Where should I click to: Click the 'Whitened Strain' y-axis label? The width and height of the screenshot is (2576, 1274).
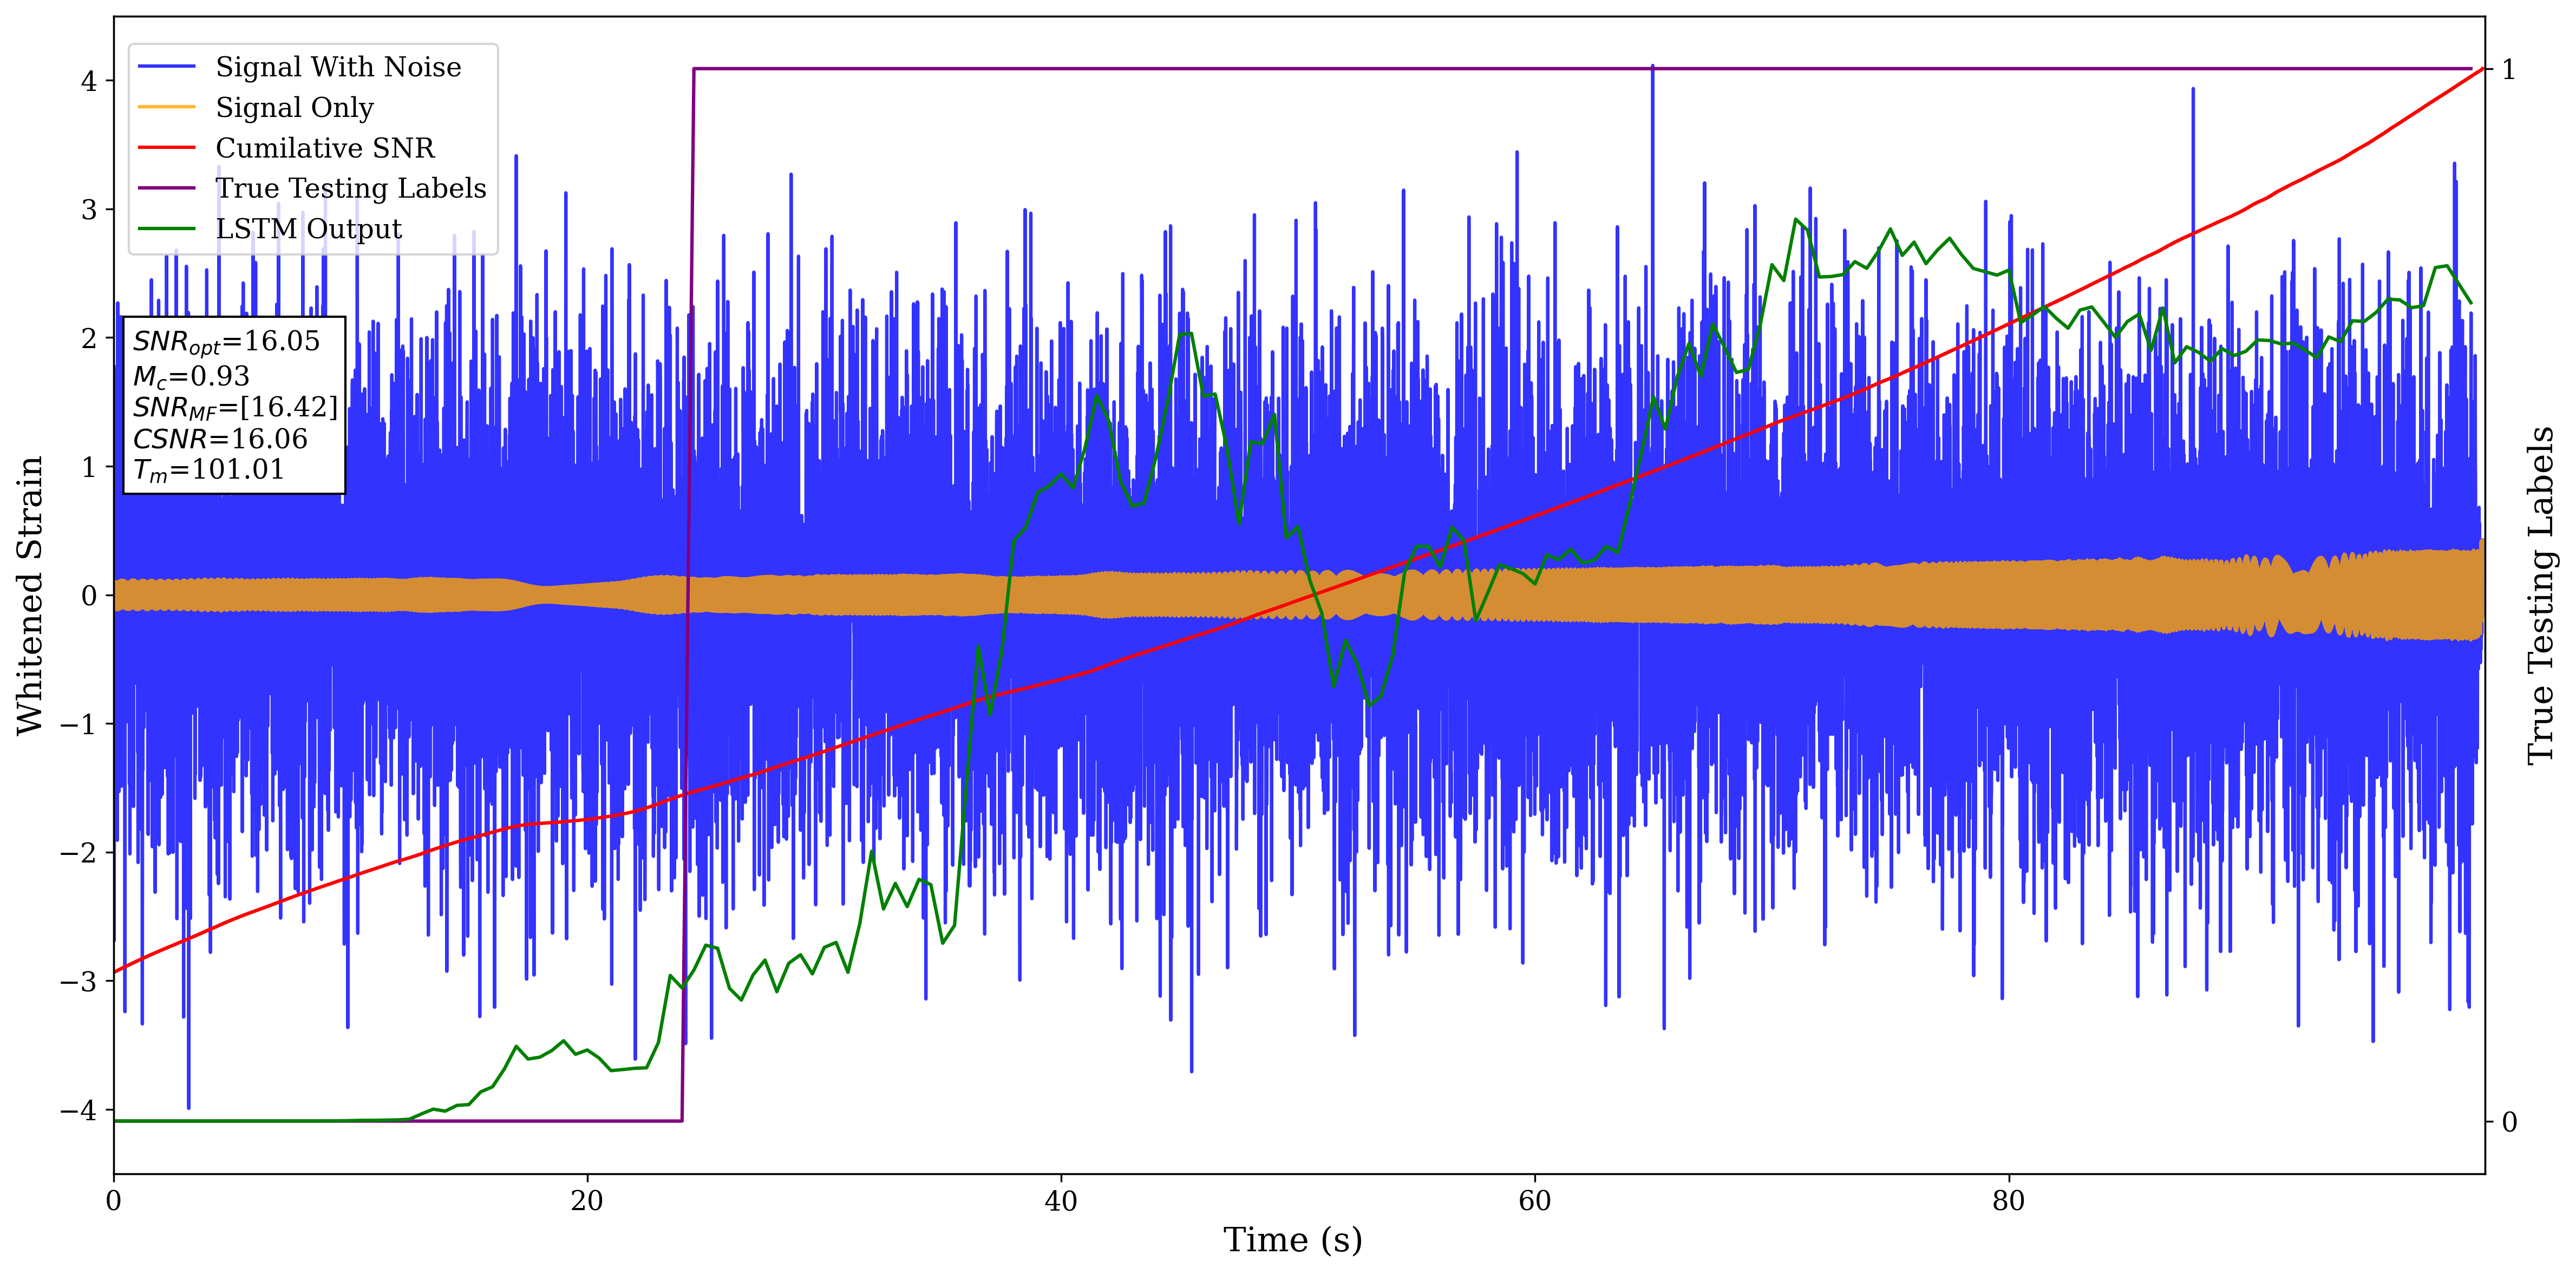[30, 595]
